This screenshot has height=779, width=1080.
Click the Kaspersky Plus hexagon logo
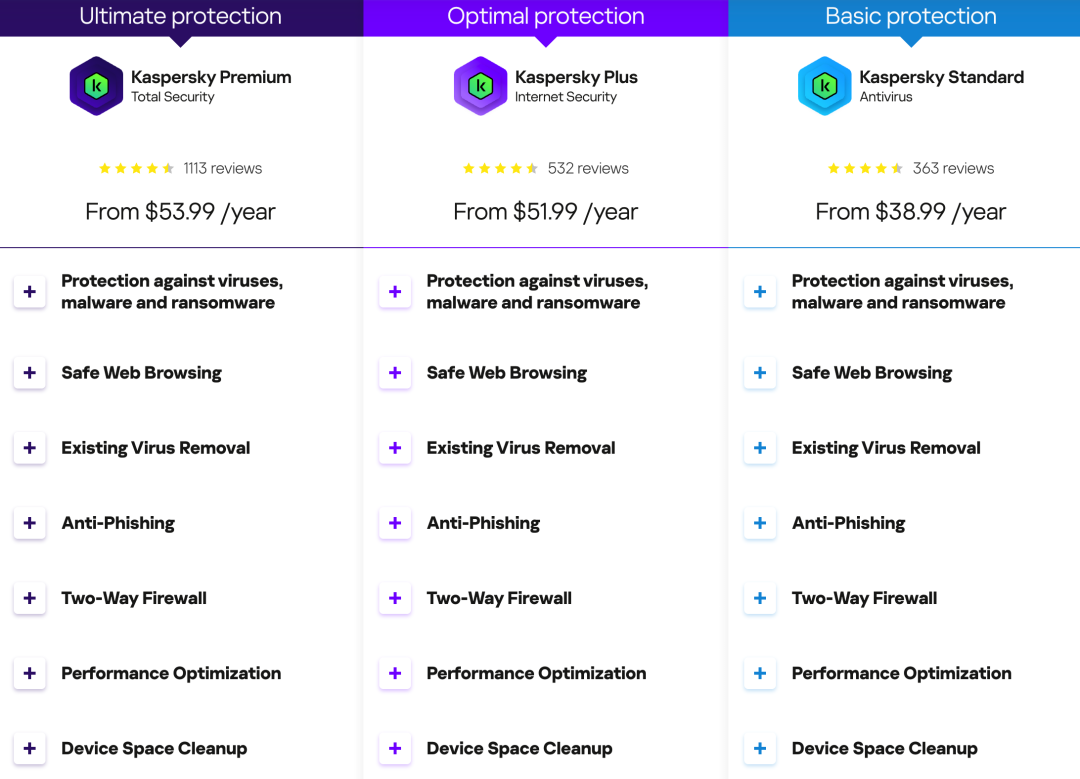pos(480,86)
